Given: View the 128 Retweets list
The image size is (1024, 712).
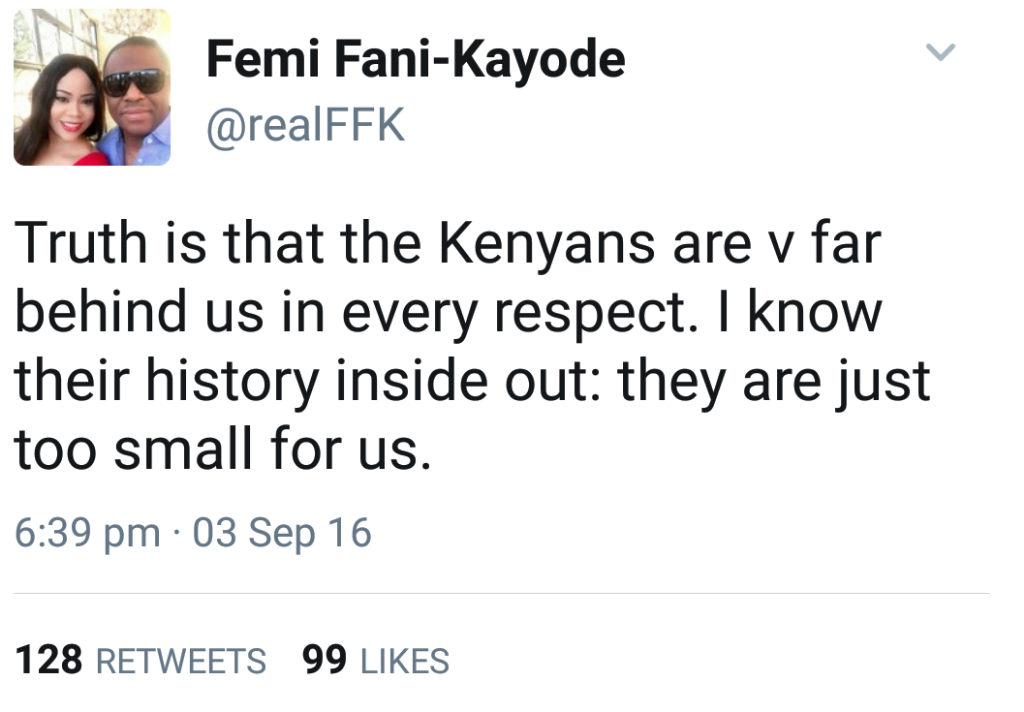Looking at the screenshot, I should click(x=141, y=661).
